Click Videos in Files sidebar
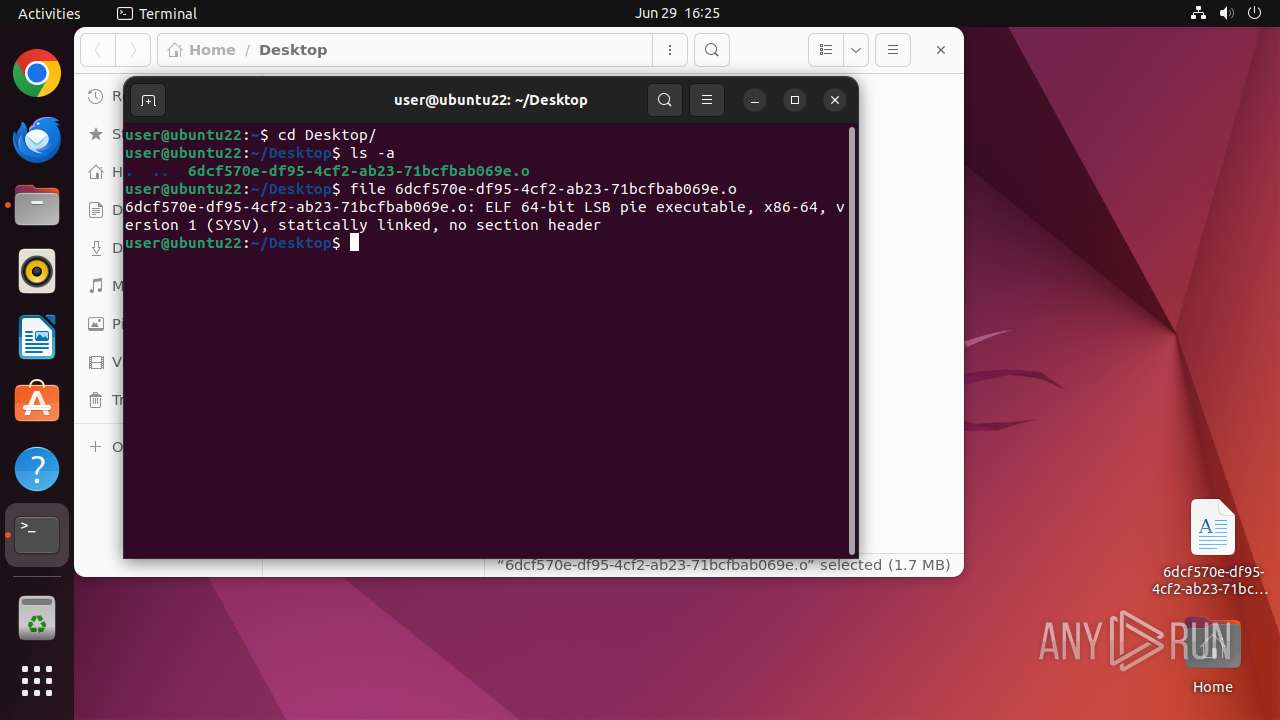This screenshot has height=720, width=1280. tap(104, 362)
